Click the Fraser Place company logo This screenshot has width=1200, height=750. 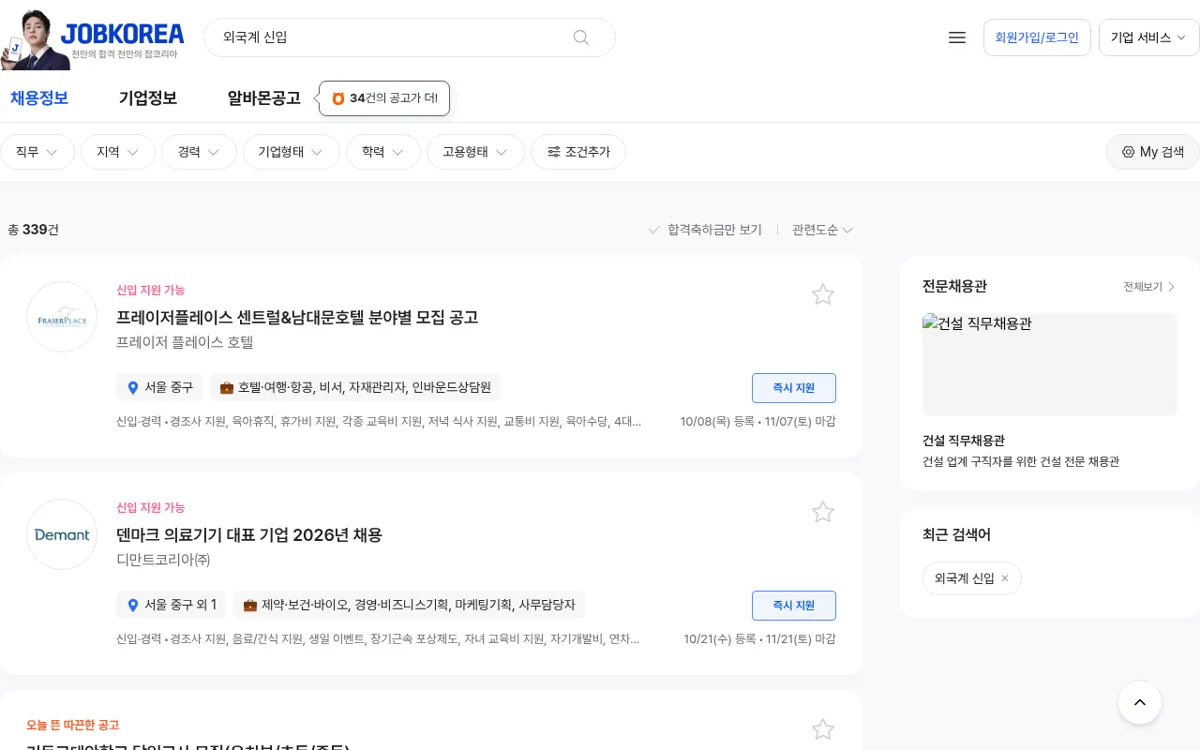(62, 317)
